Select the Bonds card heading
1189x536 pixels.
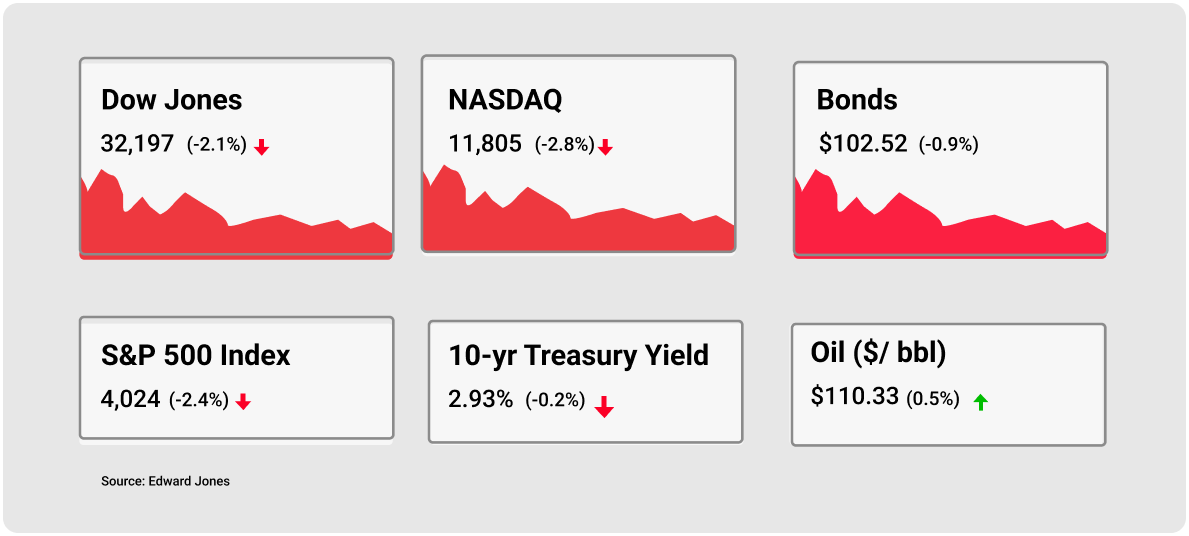[857, 100]
